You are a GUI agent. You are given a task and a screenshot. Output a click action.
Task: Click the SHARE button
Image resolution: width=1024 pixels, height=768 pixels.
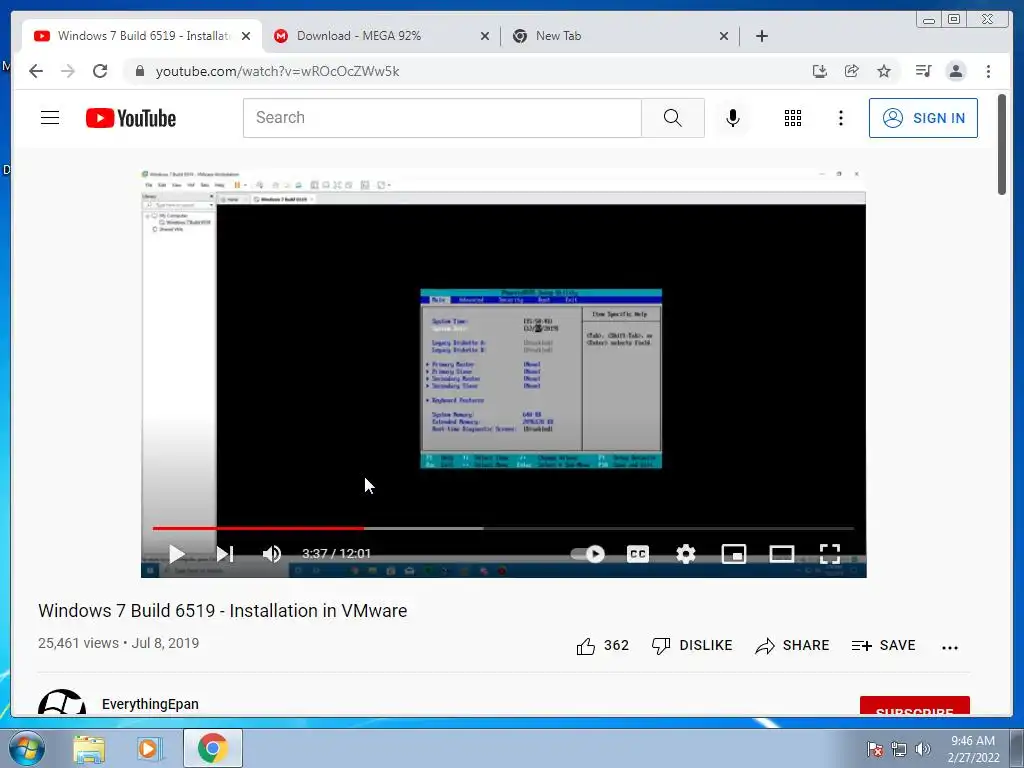tap(792, 645)
